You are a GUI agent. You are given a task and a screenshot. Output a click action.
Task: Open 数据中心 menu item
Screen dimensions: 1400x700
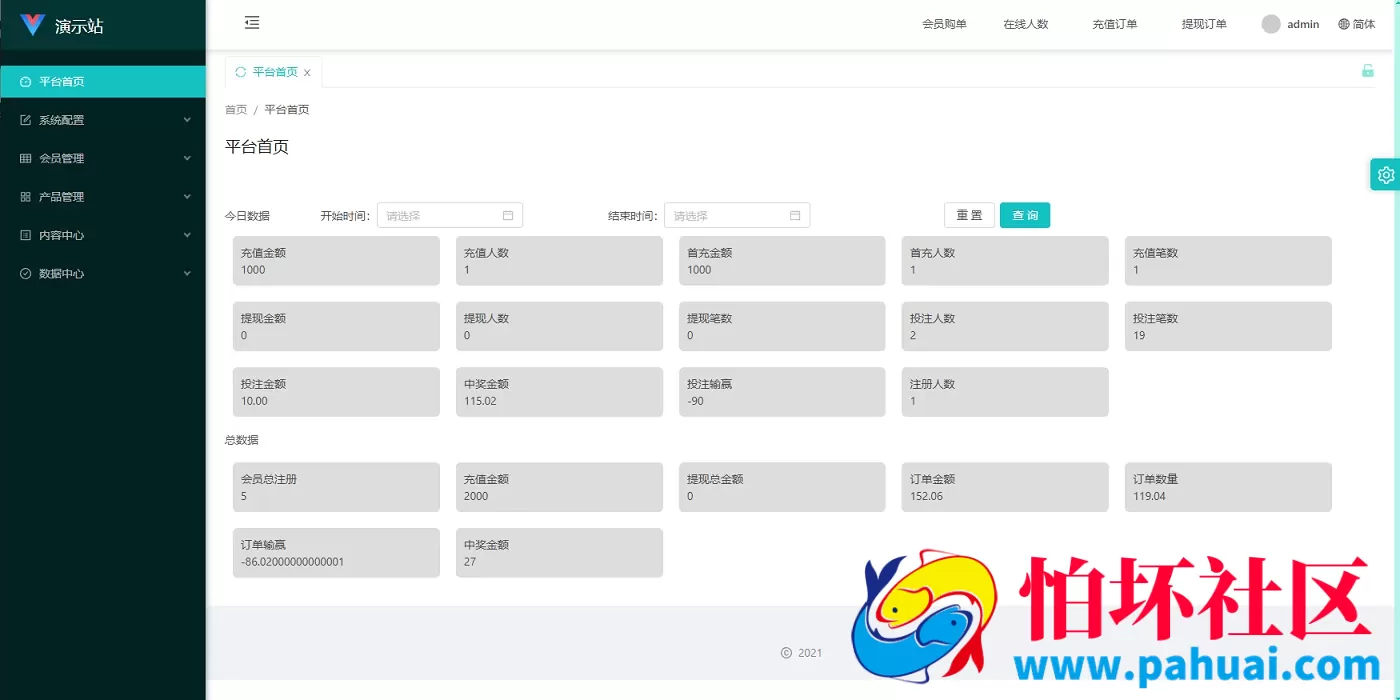103,273
